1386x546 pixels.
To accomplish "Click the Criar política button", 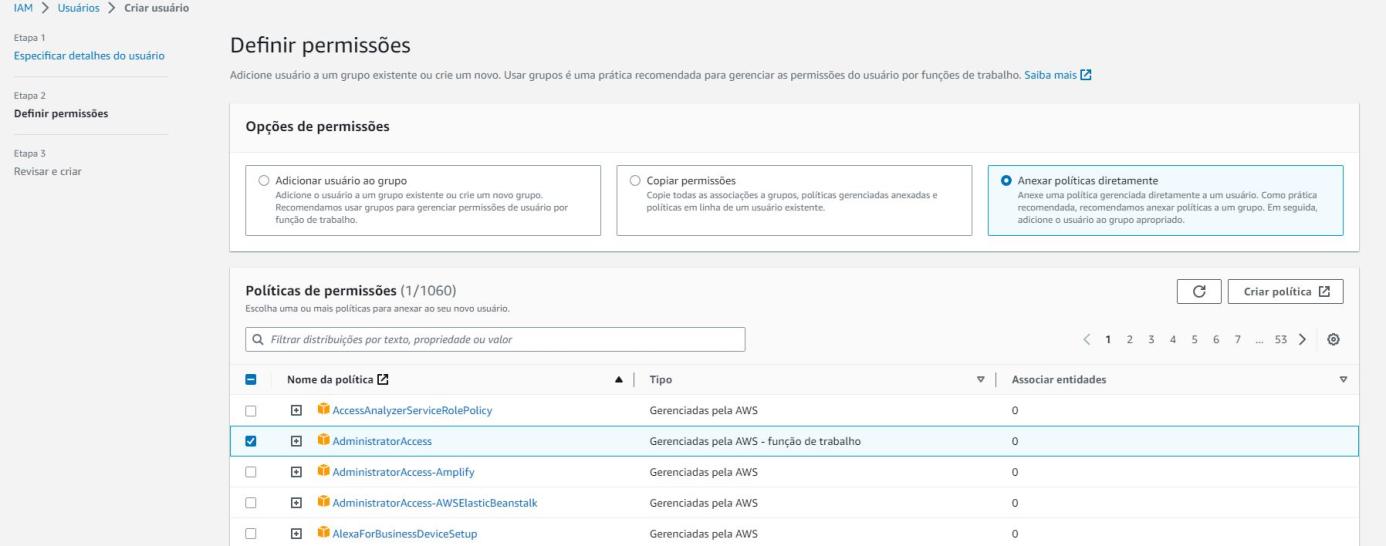I will [1285, 291].
